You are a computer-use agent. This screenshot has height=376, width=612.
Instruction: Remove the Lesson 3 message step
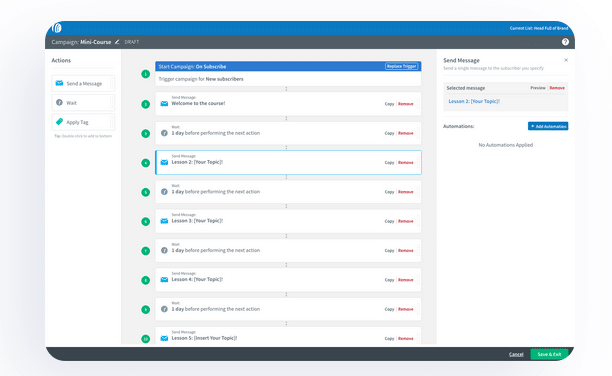406,221
